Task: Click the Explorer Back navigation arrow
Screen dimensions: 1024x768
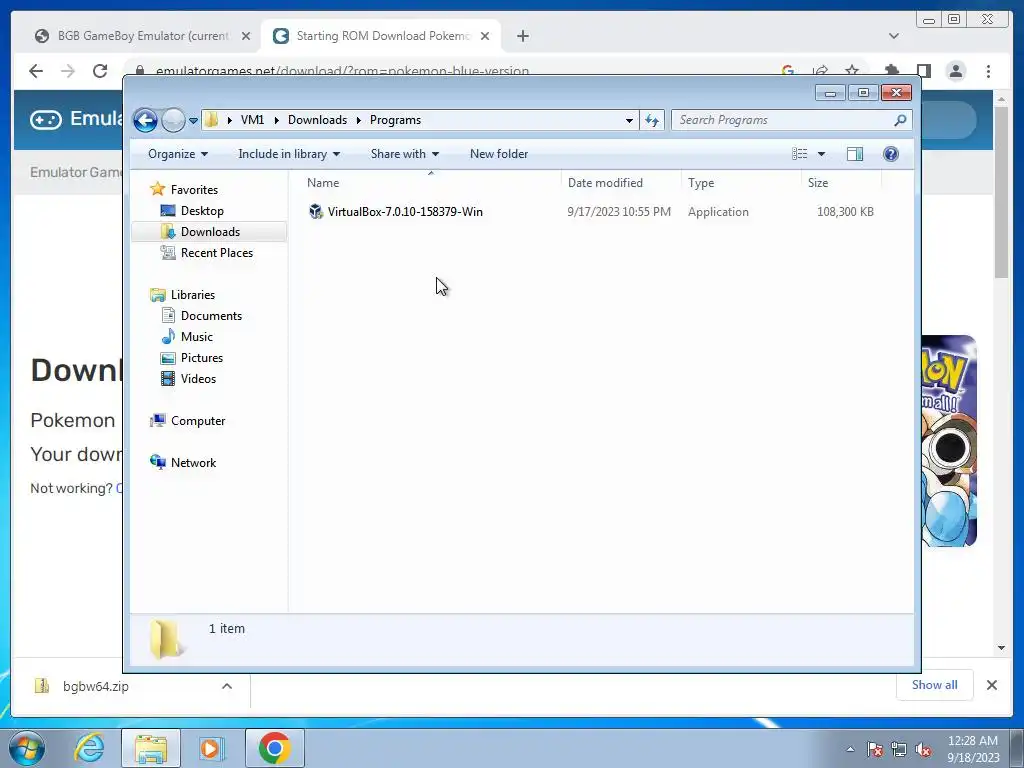Action: point(145,120)
